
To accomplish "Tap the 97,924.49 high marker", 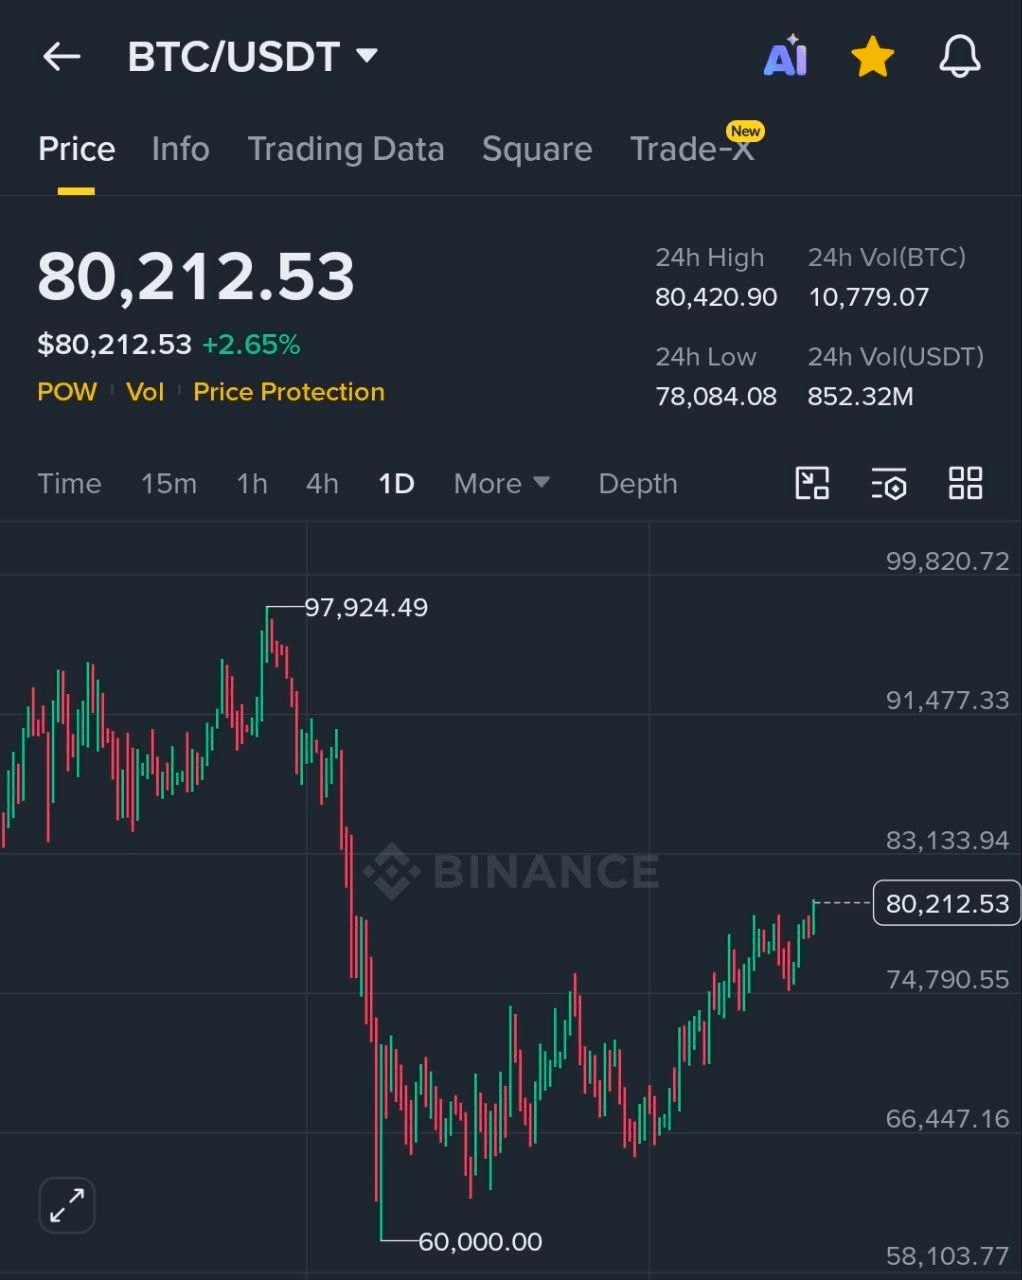I will pos(366,607).
